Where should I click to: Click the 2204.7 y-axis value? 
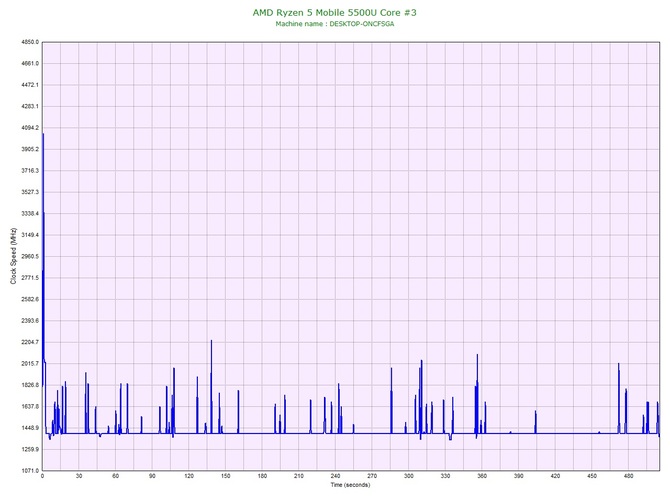tap(29, 342)
